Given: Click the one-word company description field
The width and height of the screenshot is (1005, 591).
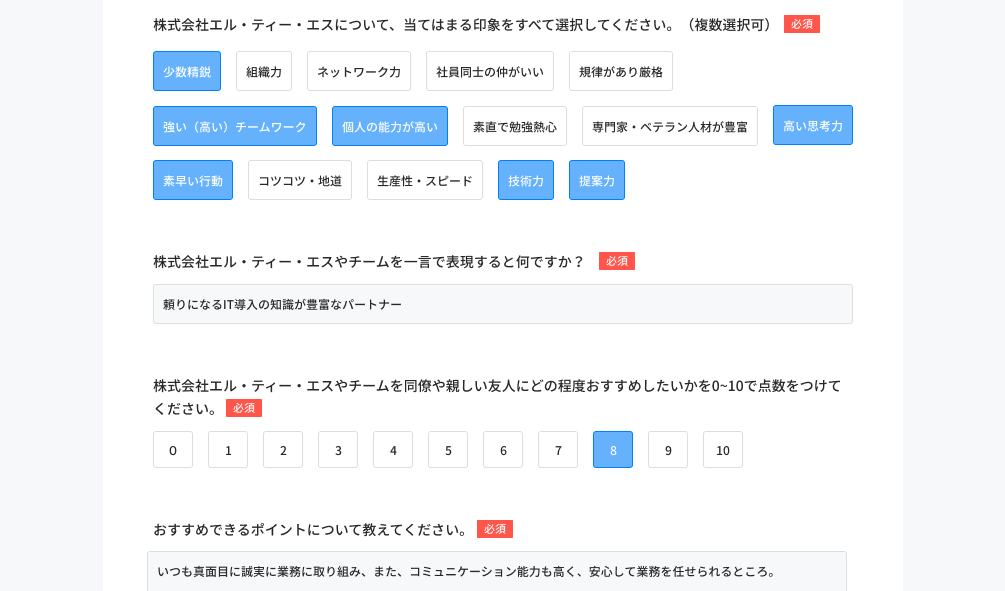Looking at the screenshot, I should pyautogui.click(x=502, y=304).
